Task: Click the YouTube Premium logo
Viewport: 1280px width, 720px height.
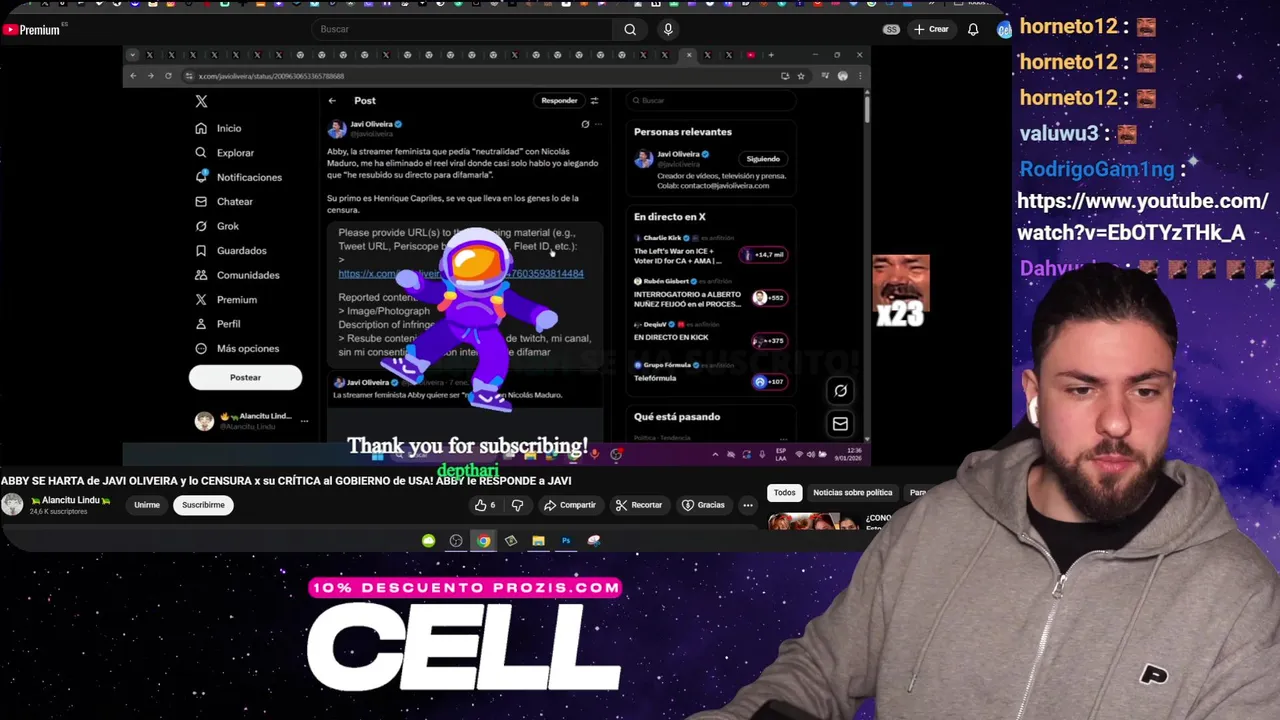Action: coord(31,30)
